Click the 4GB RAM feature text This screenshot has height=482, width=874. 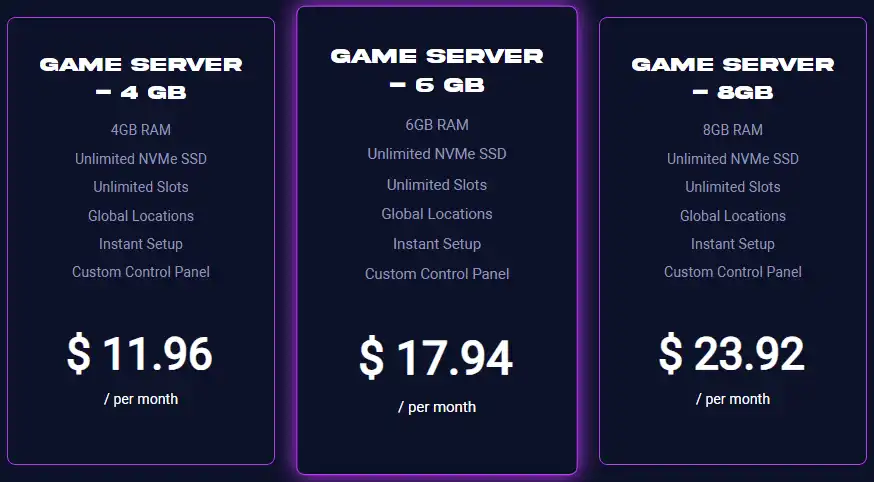coord(141,130)
